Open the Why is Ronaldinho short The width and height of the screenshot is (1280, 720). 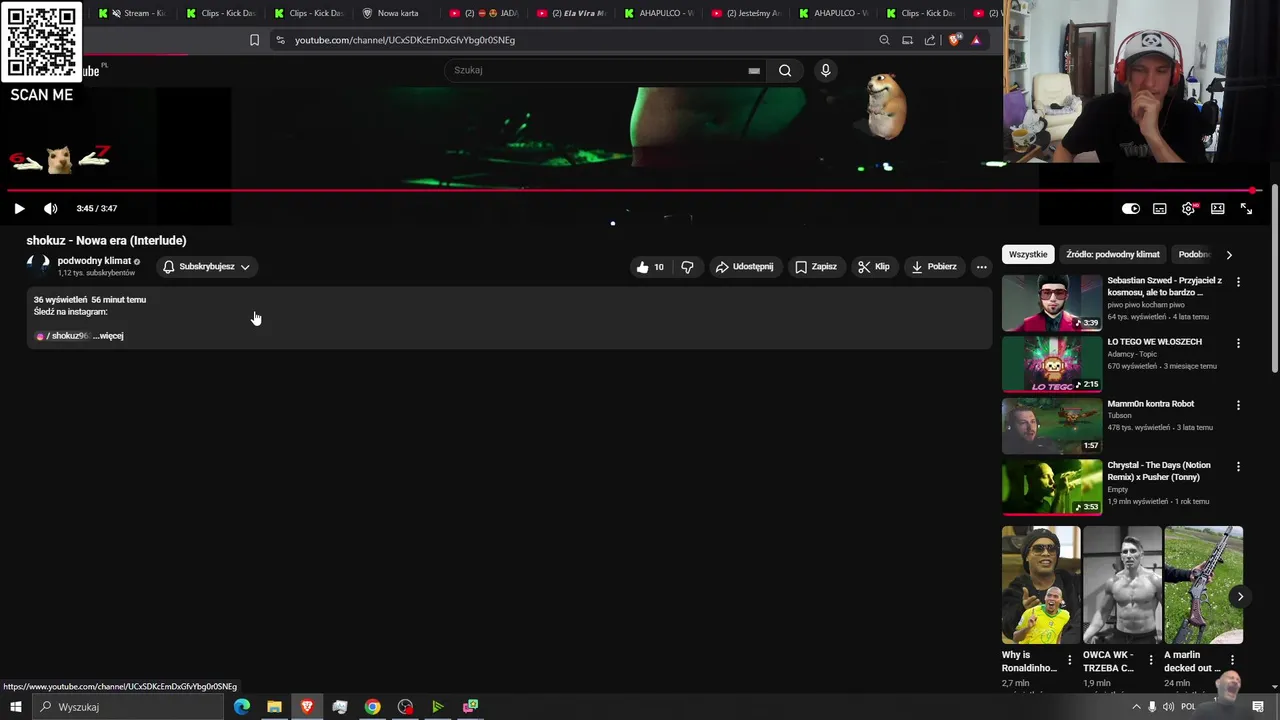(1041, 585)
